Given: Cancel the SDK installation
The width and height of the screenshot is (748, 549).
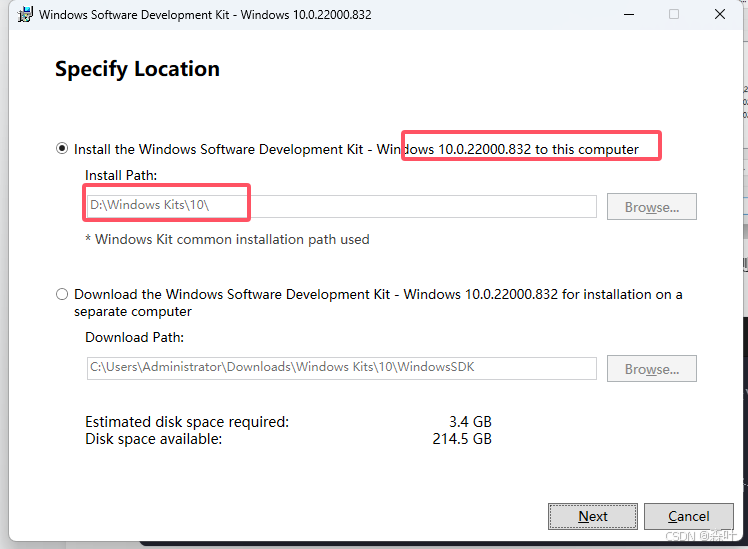Looking at the screenshot, I should pos(689,516).
